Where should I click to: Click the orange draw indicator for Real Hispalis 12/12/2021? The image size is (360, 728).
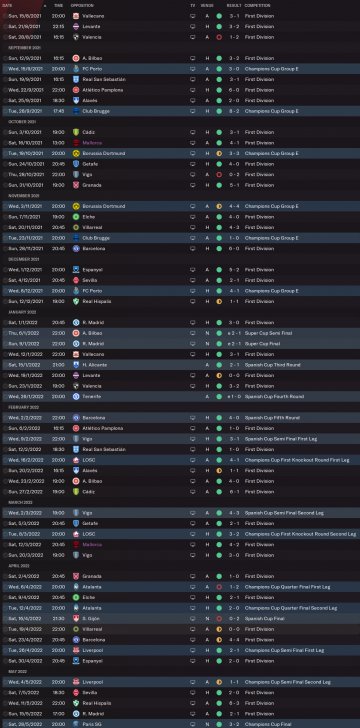click(219, 301)
